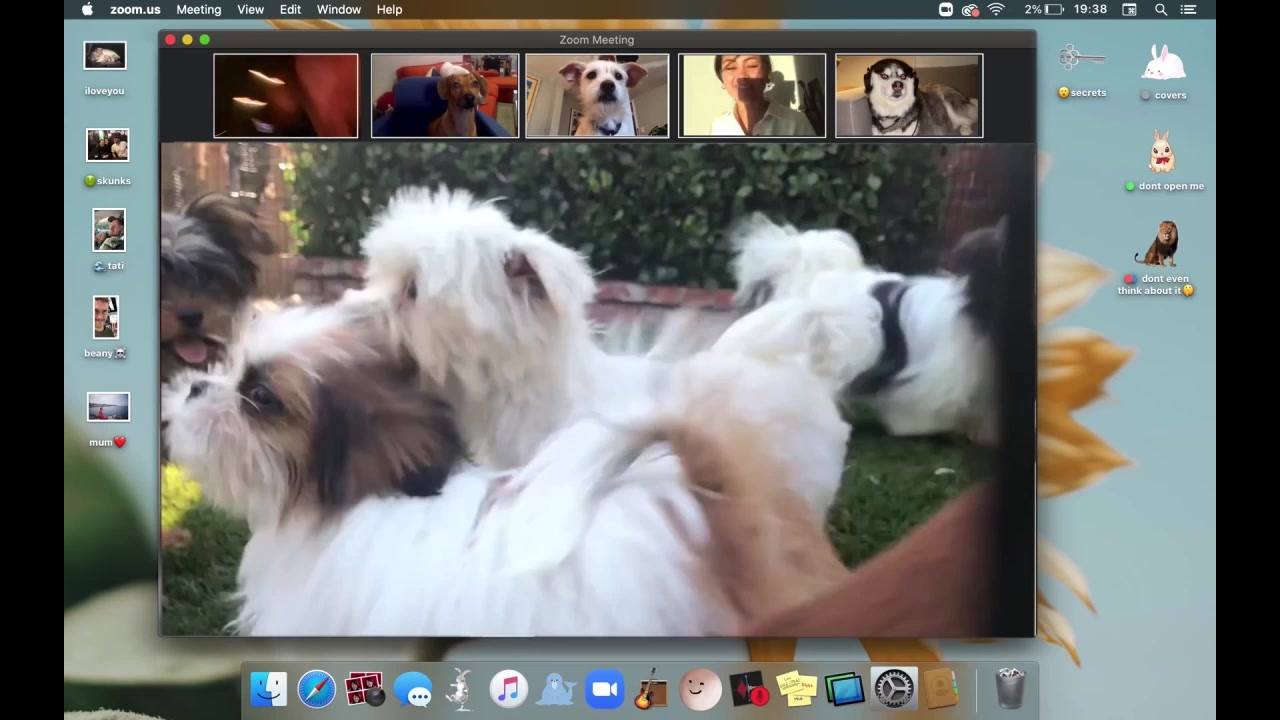Click the Creative Cloud menu bar icon
The height and width of the screenshot is (720, 1280).
coord(970,9)
